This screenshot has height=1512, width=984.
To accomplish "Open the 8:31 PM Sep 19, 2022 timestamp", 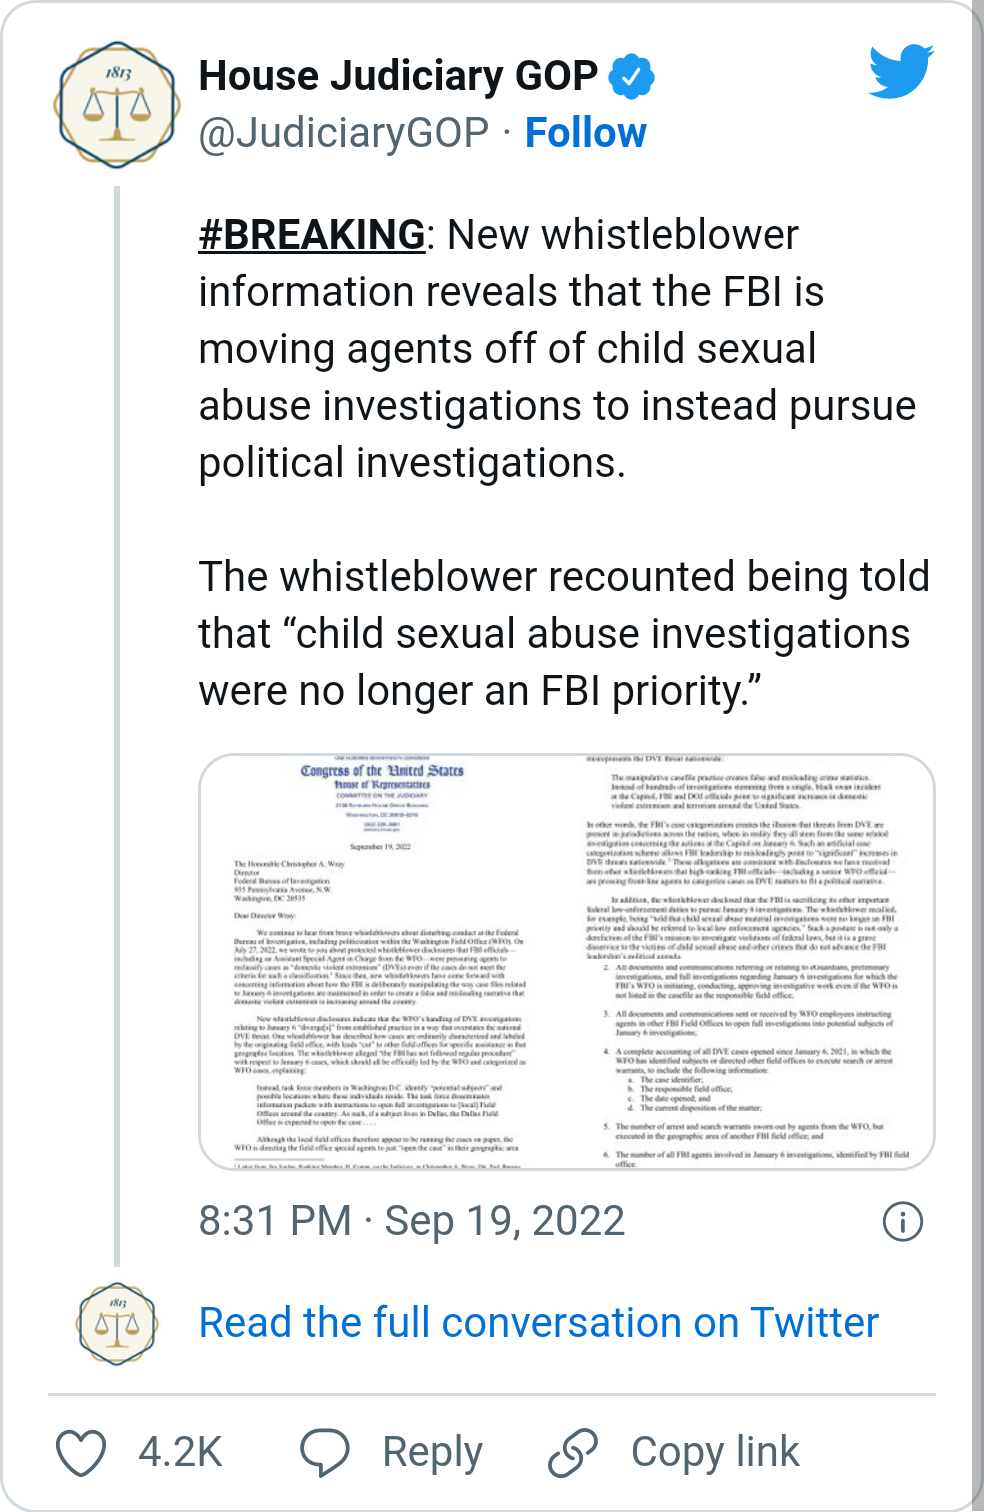I will (412, 1221).
